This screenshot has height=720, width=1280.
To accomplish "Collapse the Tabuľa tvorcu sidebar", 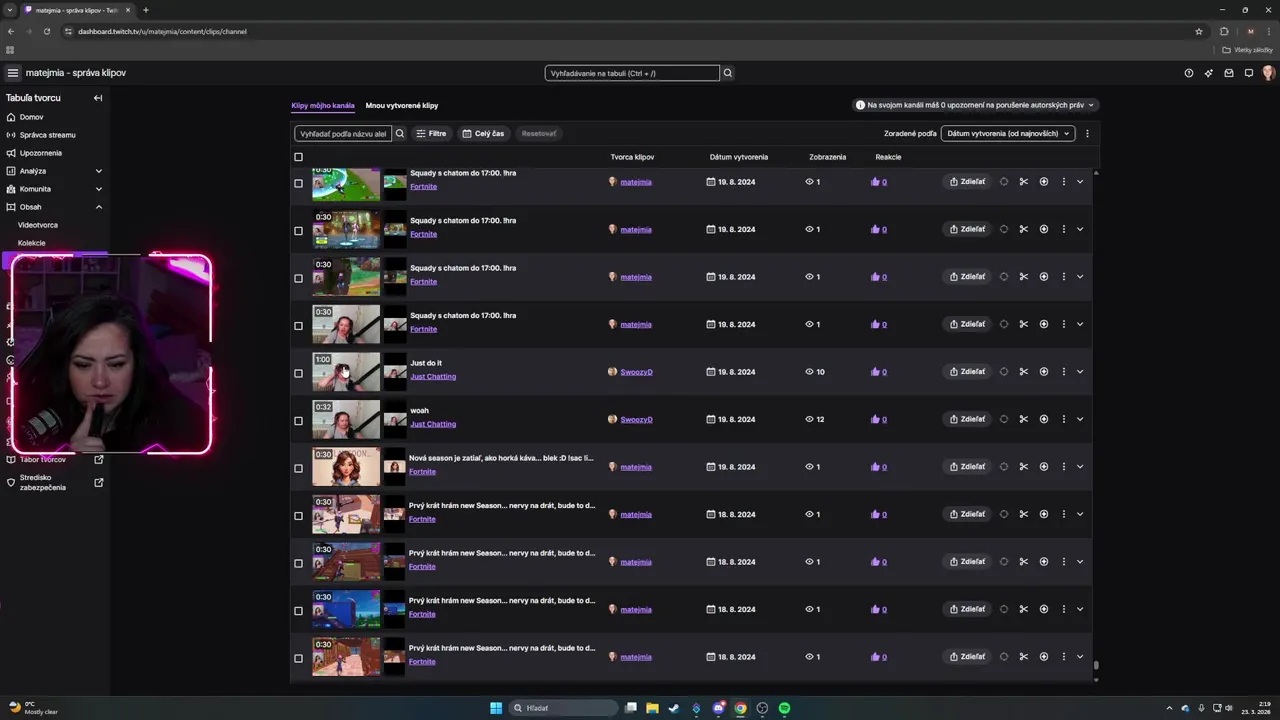I will [x=98, y=98].
